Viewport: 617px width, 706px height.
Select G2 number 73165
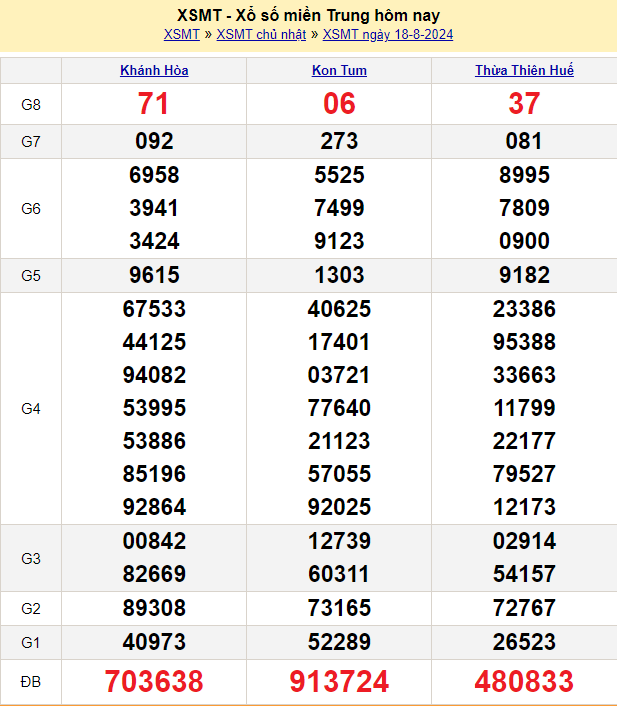pyautogui.click(x=339, y=608)
